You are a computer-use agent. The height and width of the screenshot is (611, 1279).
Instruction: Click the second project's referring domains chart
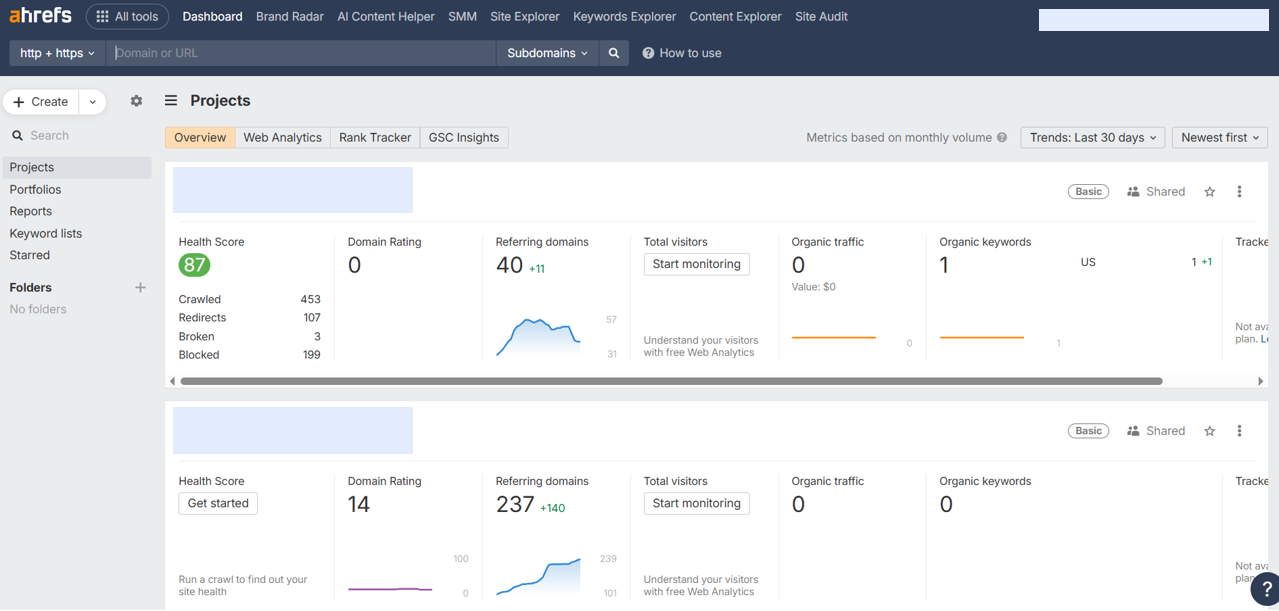point(538,577)
